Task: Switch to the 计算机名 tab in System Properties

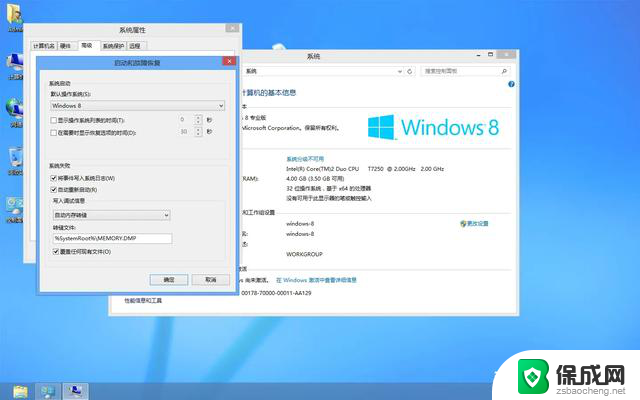Action: (x=44, y=46)
